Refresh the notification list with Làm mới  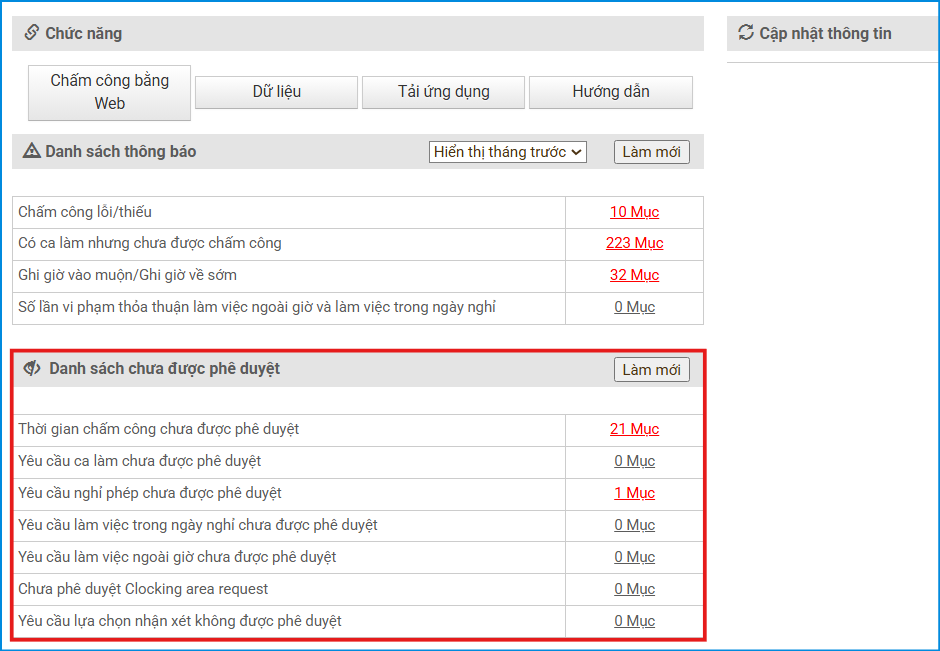point(651,152)
